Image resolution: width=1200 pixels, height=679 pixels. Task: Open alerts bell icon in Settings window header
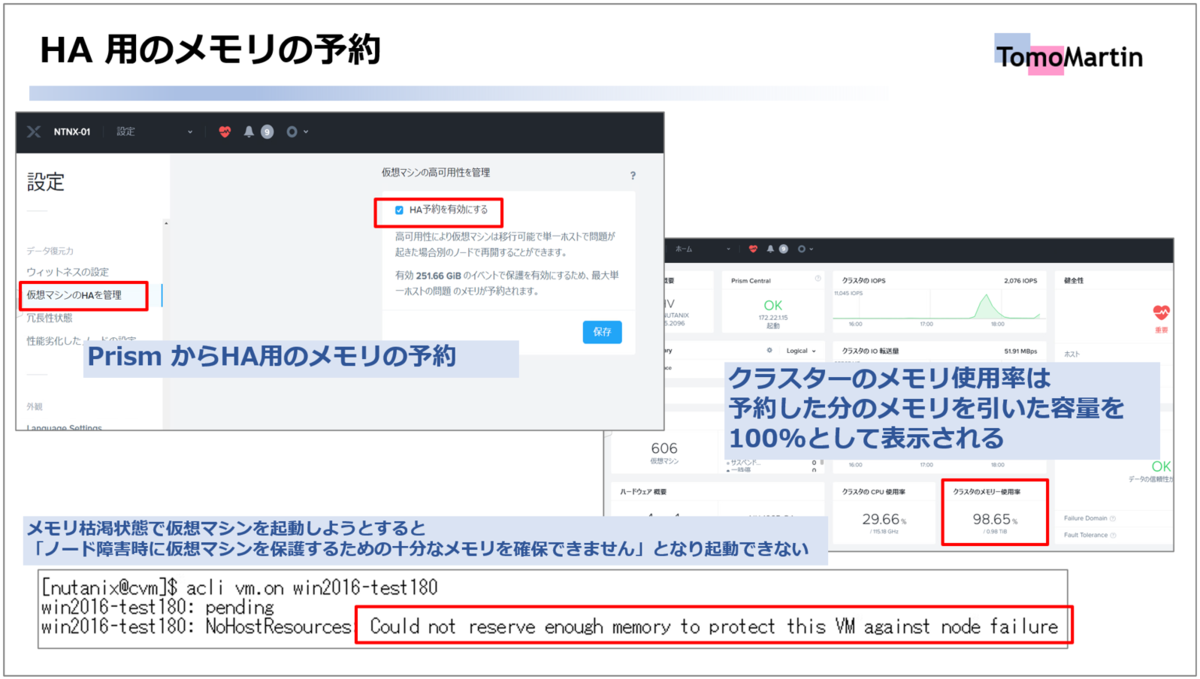249,131
